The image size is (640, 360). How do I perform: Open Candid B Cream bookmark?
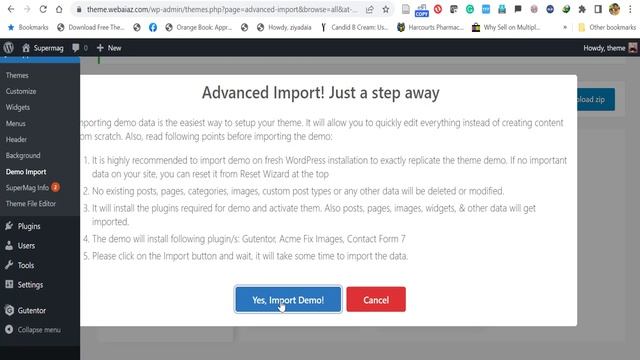353,27
